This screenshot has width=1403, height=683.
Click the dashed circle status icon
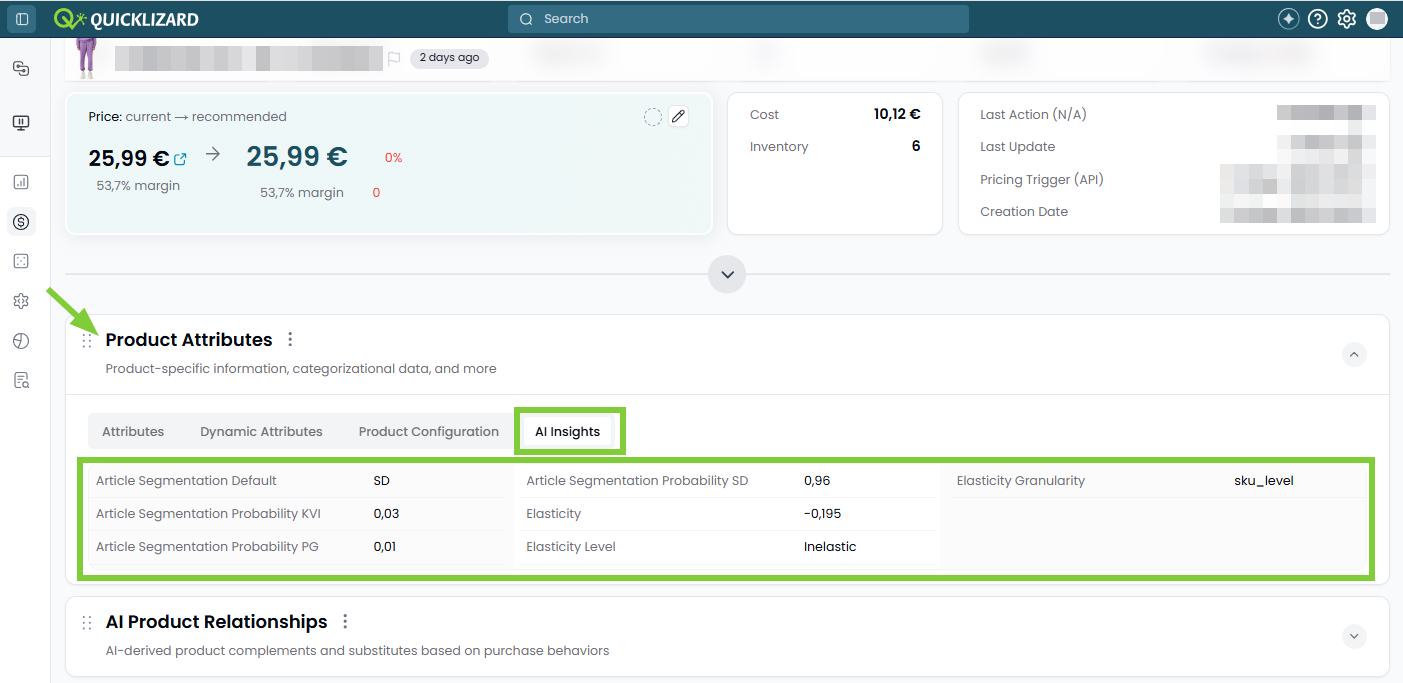[x=652, y=117]
